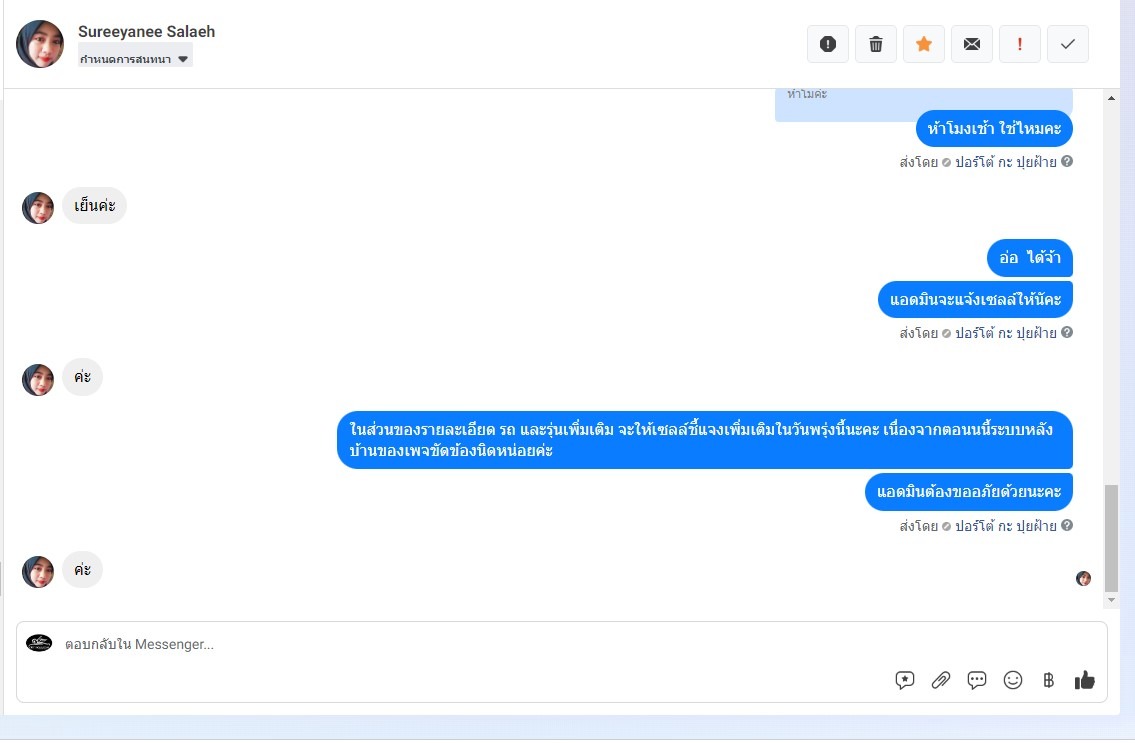Mark conversation as spam with exclamation circle icon

(827, 44)
